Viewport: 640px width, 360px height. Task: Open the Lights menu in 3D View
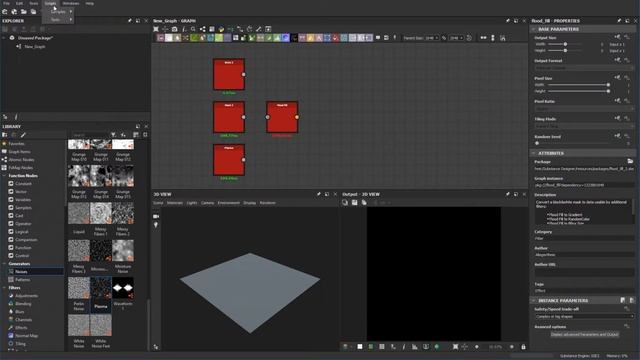[192, 203]
